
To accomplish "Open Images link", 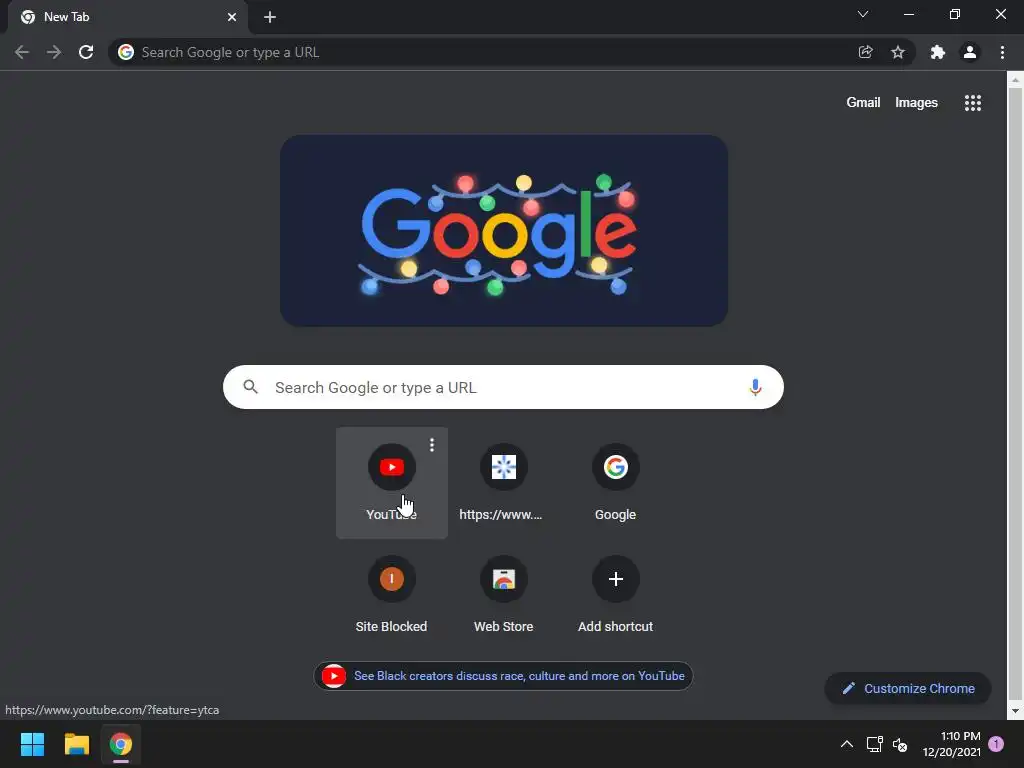I will point(916,103).
